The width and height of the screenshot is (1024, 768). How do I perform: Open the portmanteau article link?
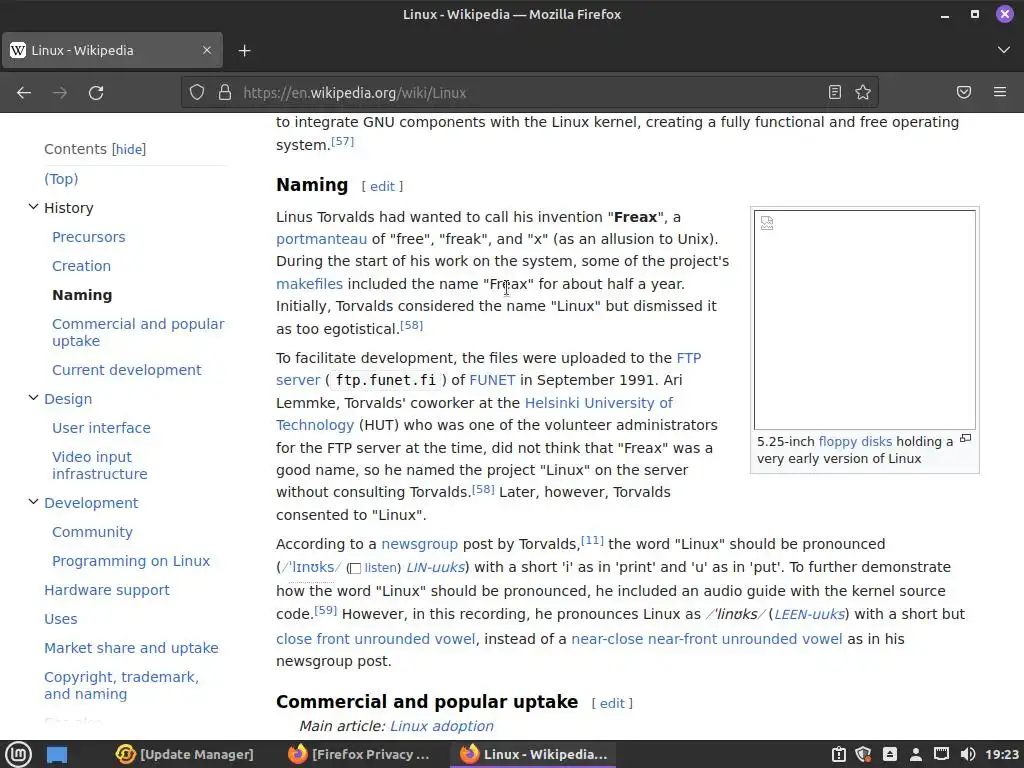point(321,239)
